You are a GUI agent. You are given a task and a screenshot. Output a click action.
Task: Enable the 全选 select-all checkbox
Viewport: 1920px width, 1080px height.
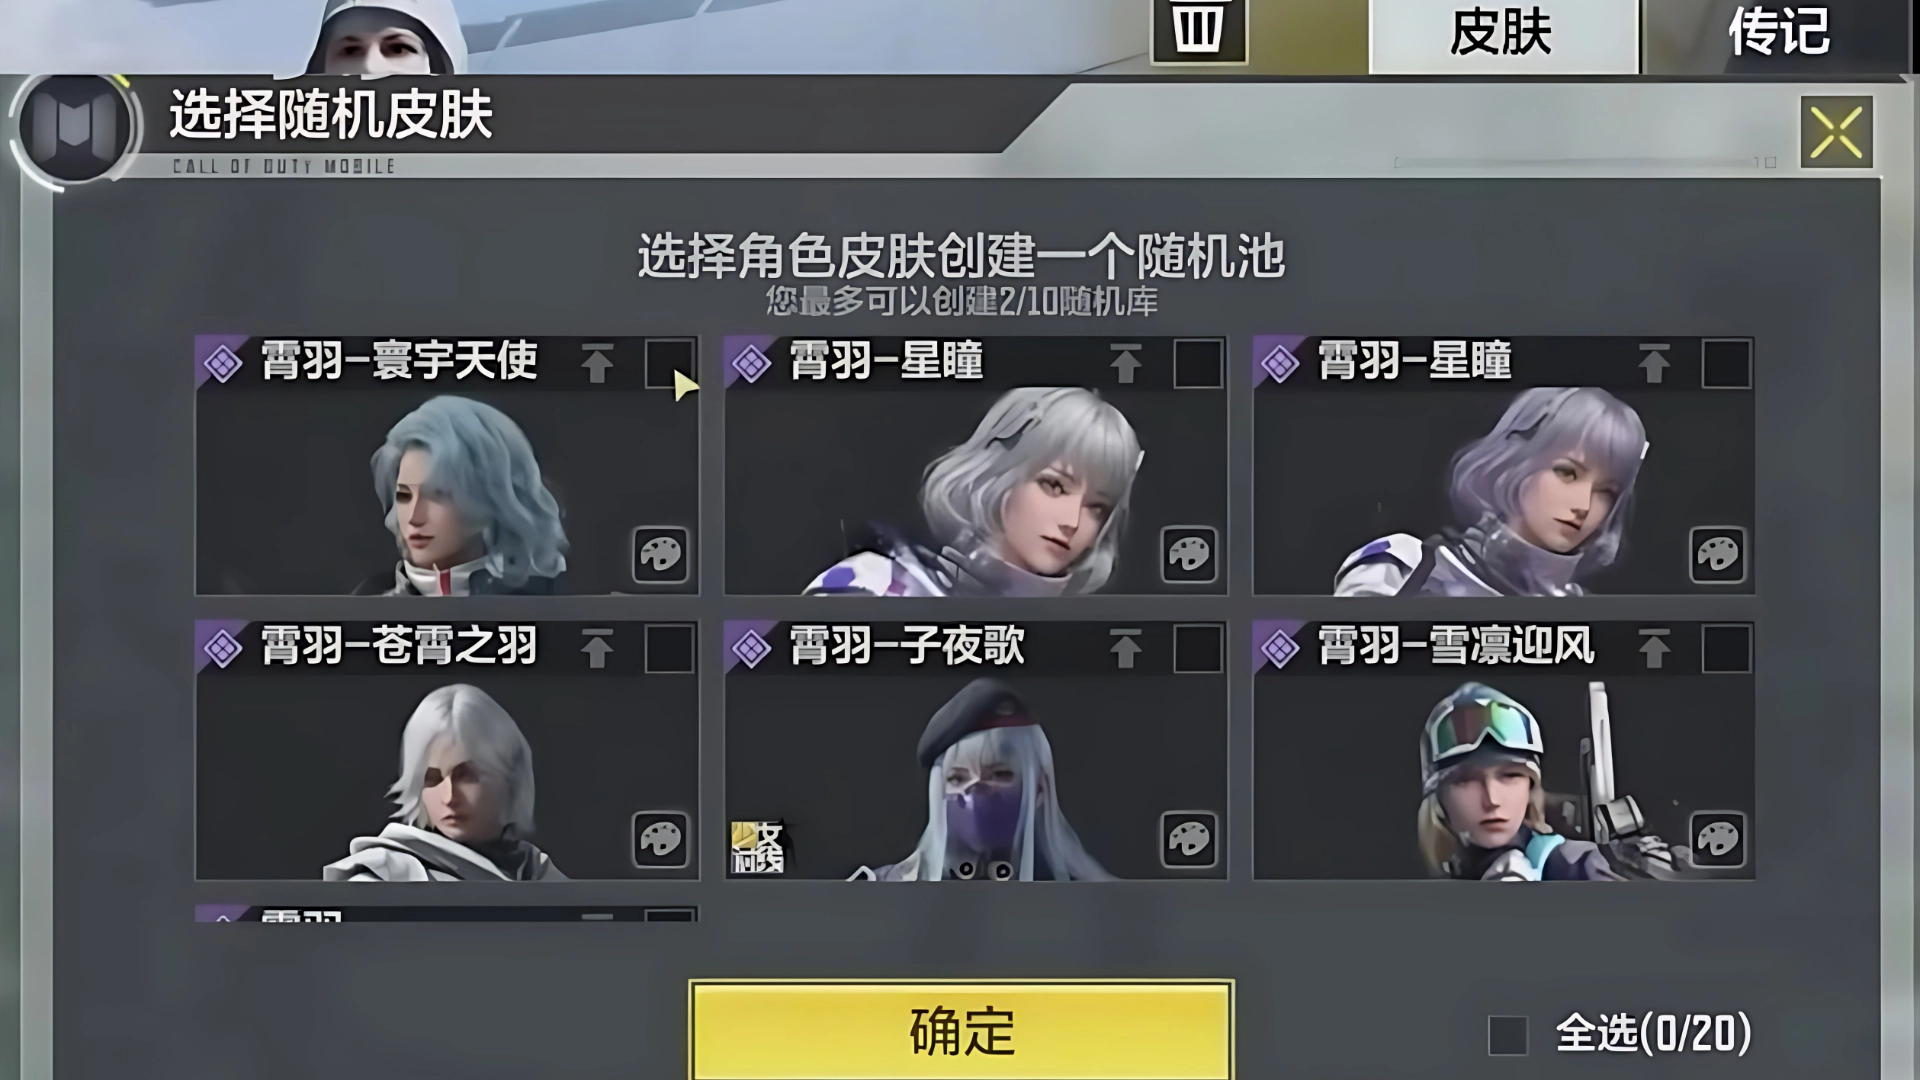(x=1508, y=1035)
